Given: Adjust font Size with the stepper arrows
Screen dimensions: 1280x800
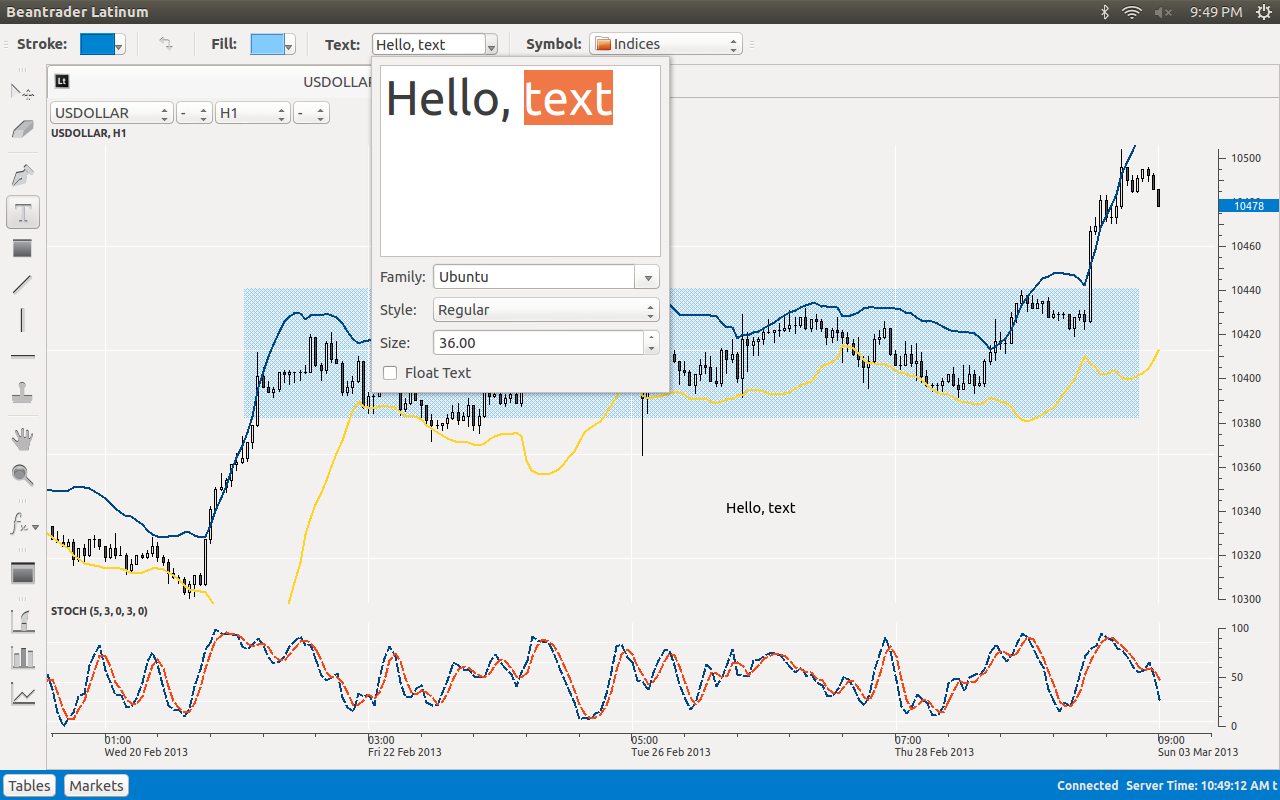Looking at the screenshot, I should 652,343.
